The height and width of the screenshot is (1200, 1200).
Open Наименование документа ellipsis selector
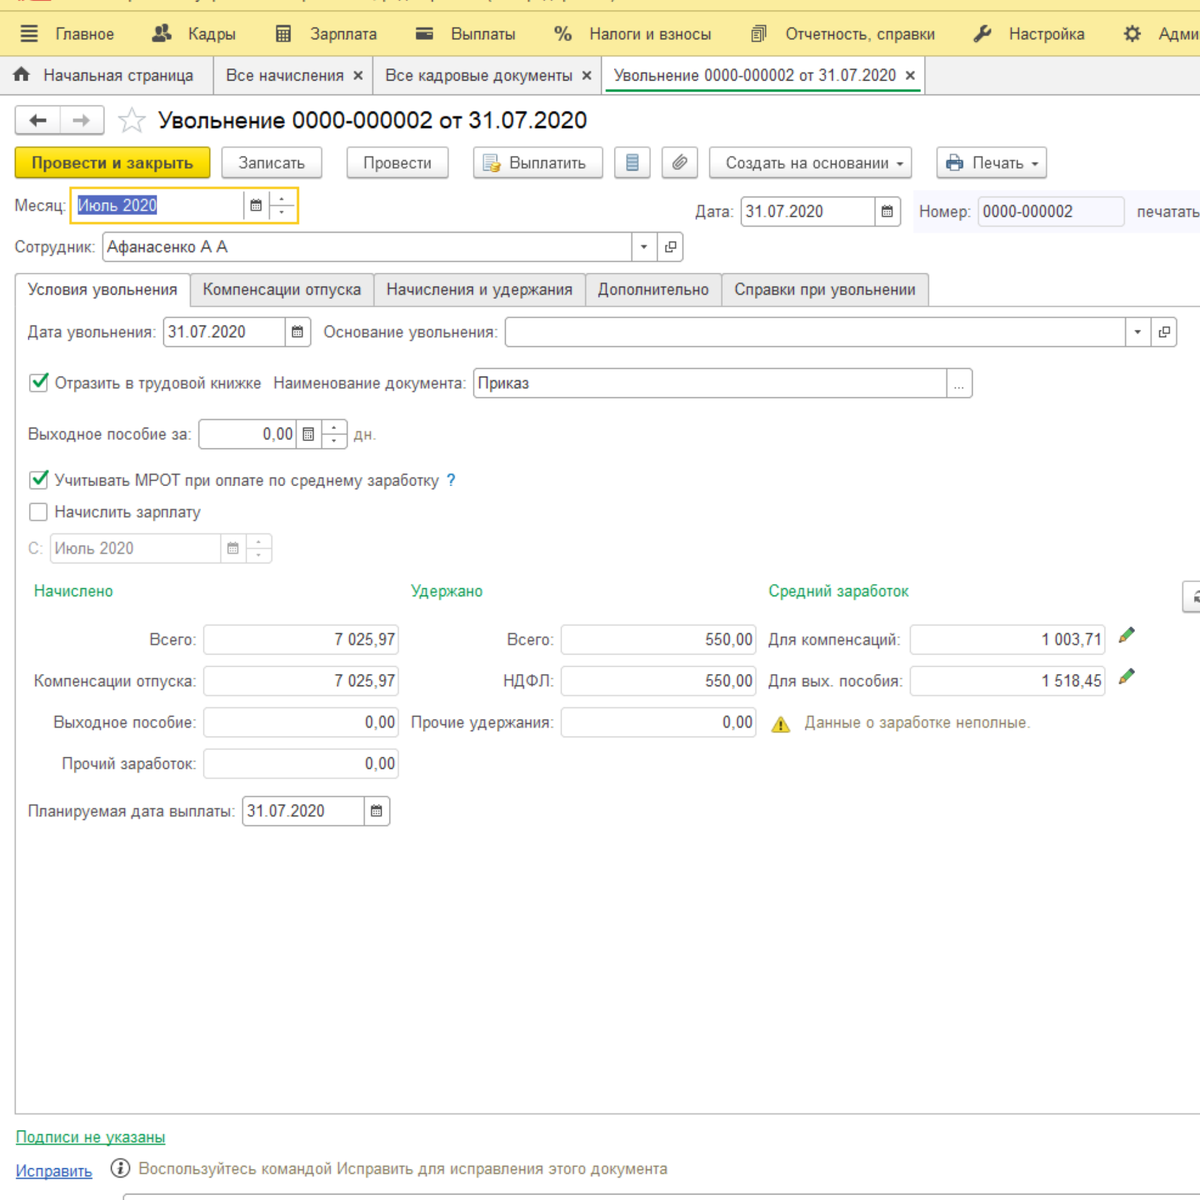point(959,383)
